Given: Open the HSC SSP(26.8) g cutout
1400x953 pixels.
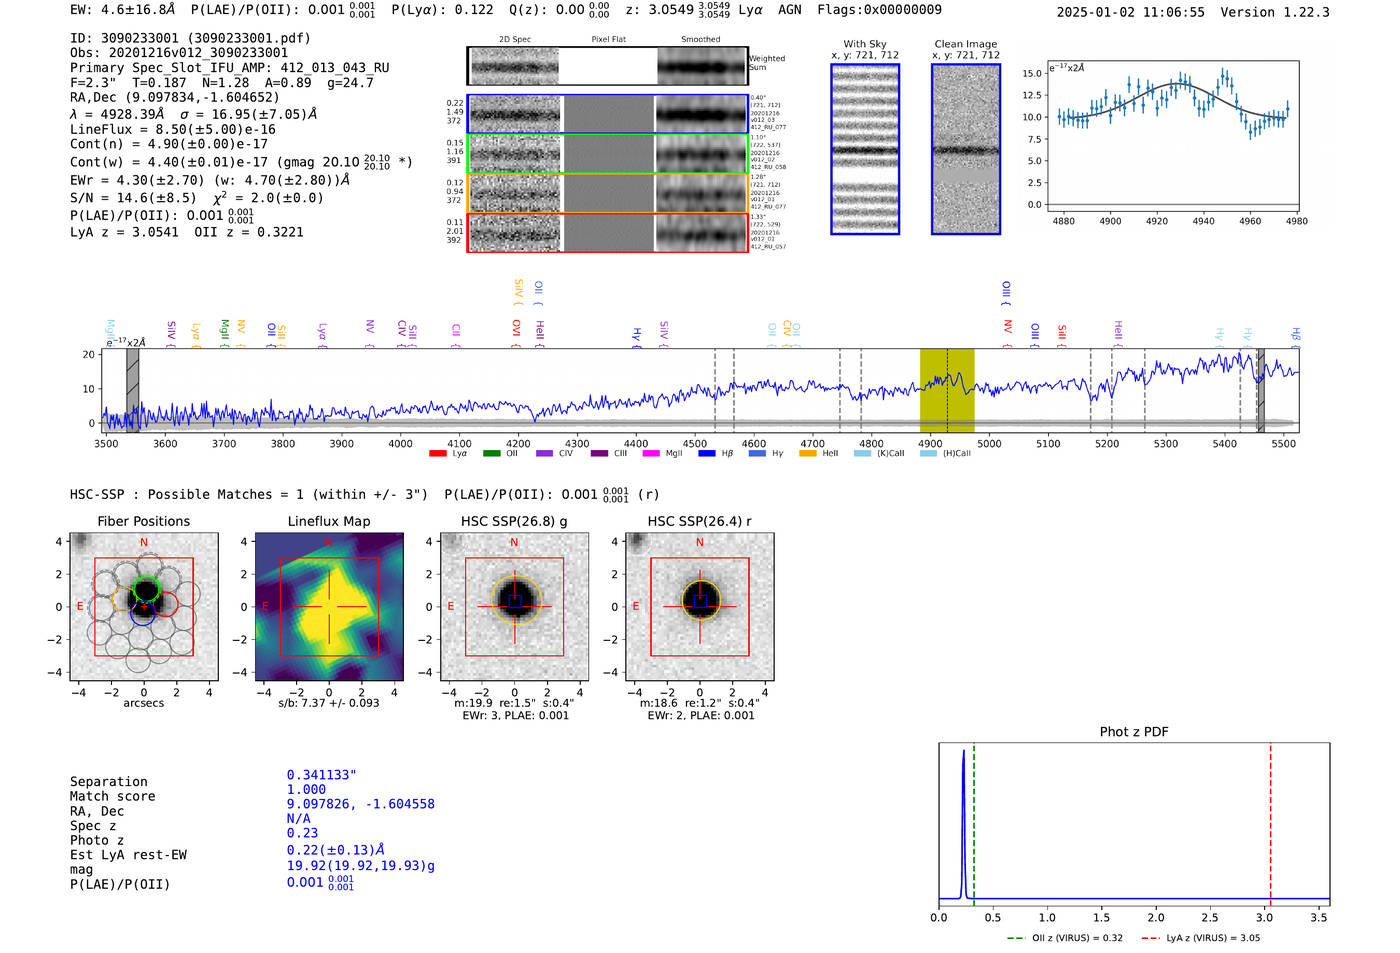Looking at the screenshot, I should point(515,607).
